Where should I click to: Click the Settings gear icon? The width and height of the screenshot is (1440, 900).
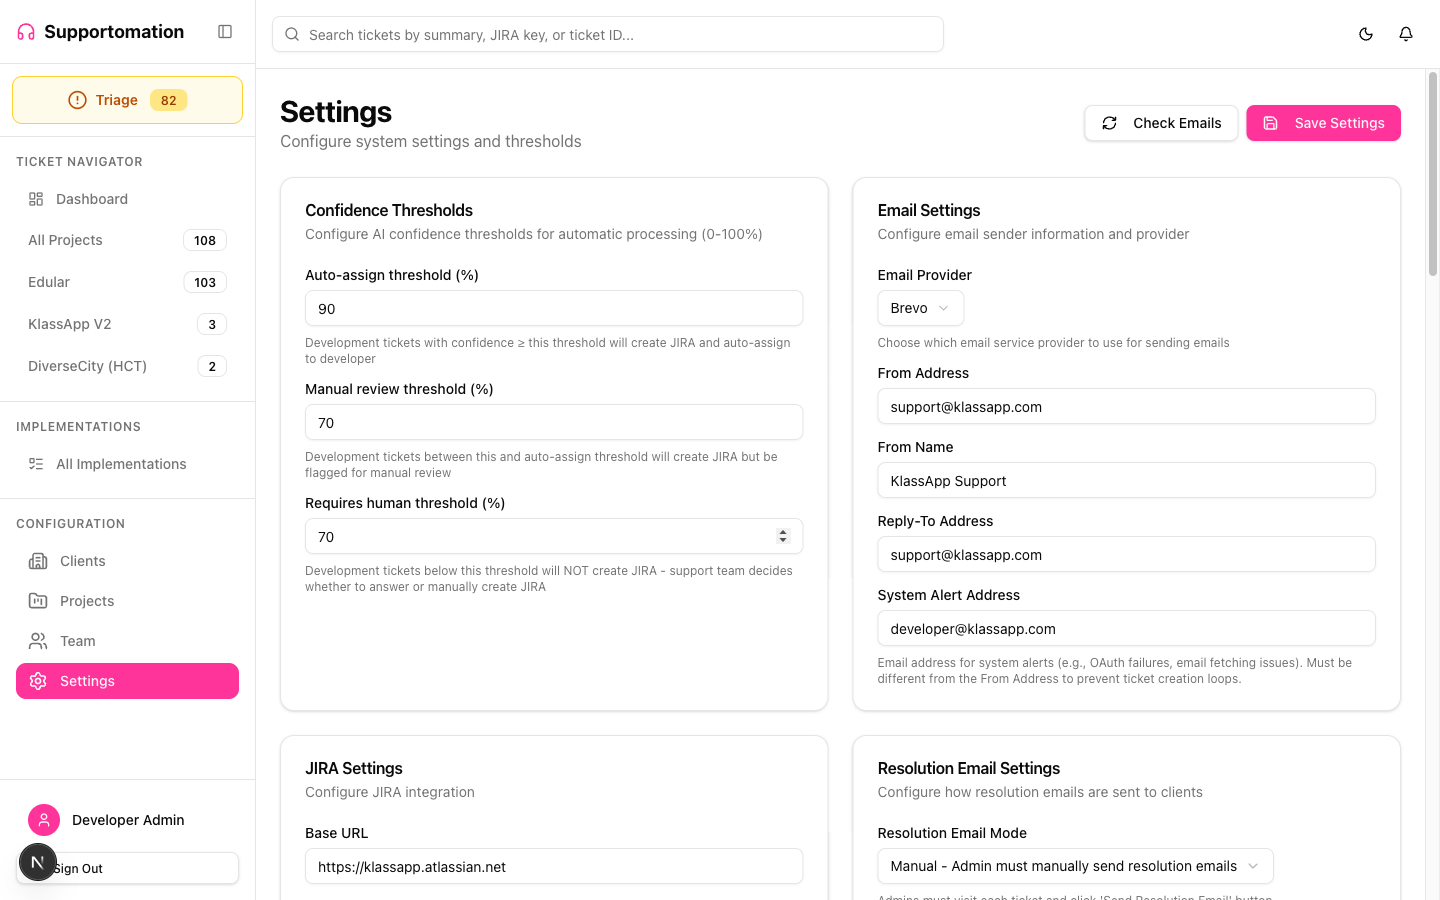[37, 681]
